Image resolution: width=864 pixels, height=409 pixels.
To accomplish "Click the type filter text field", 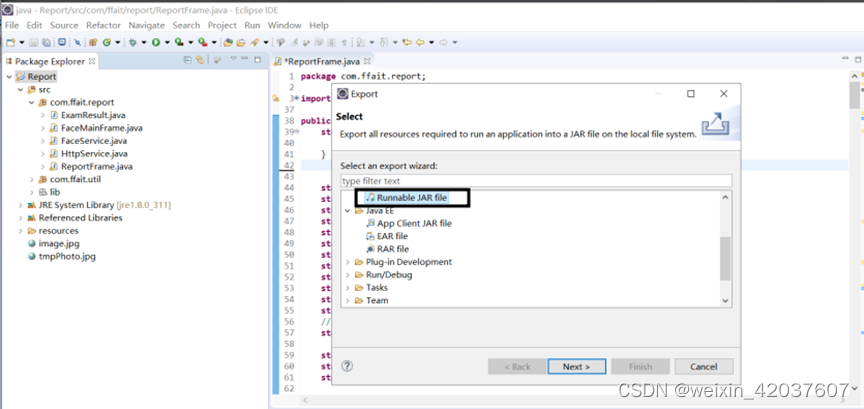I will pyautogui.click(x=536, y=181).
